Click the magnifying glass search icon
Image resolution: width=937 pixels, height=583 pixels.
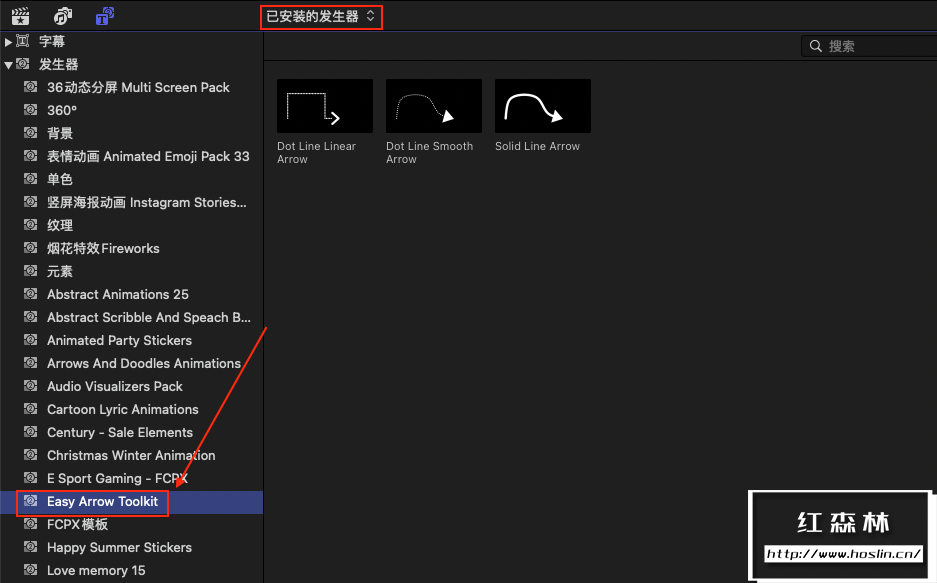[815, 46]
